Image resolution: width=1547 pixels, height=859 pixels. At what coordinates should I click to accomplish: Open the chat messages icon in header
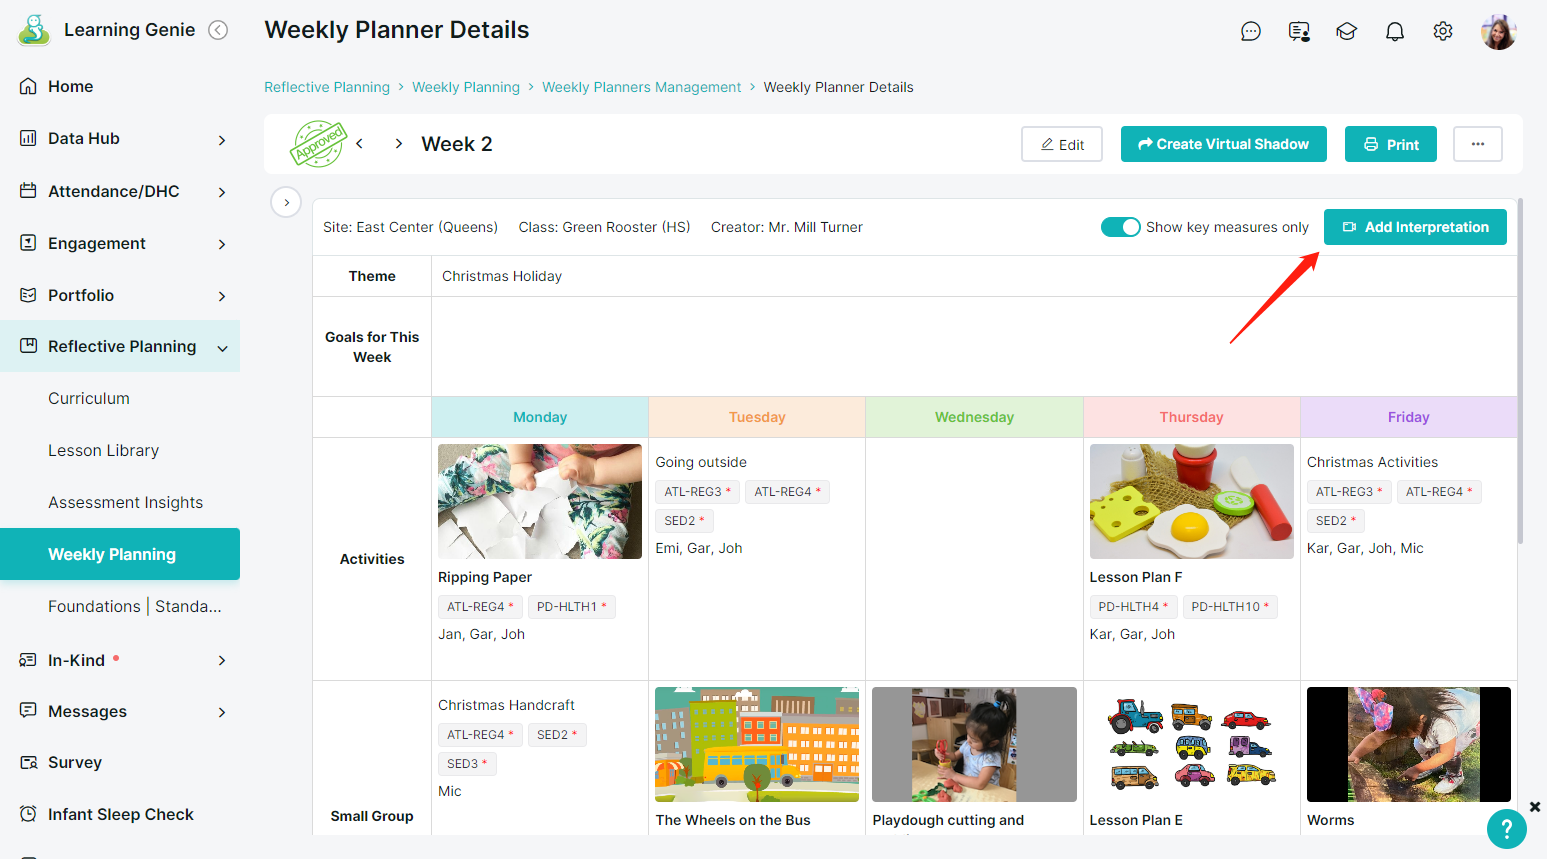(1250, 32)
